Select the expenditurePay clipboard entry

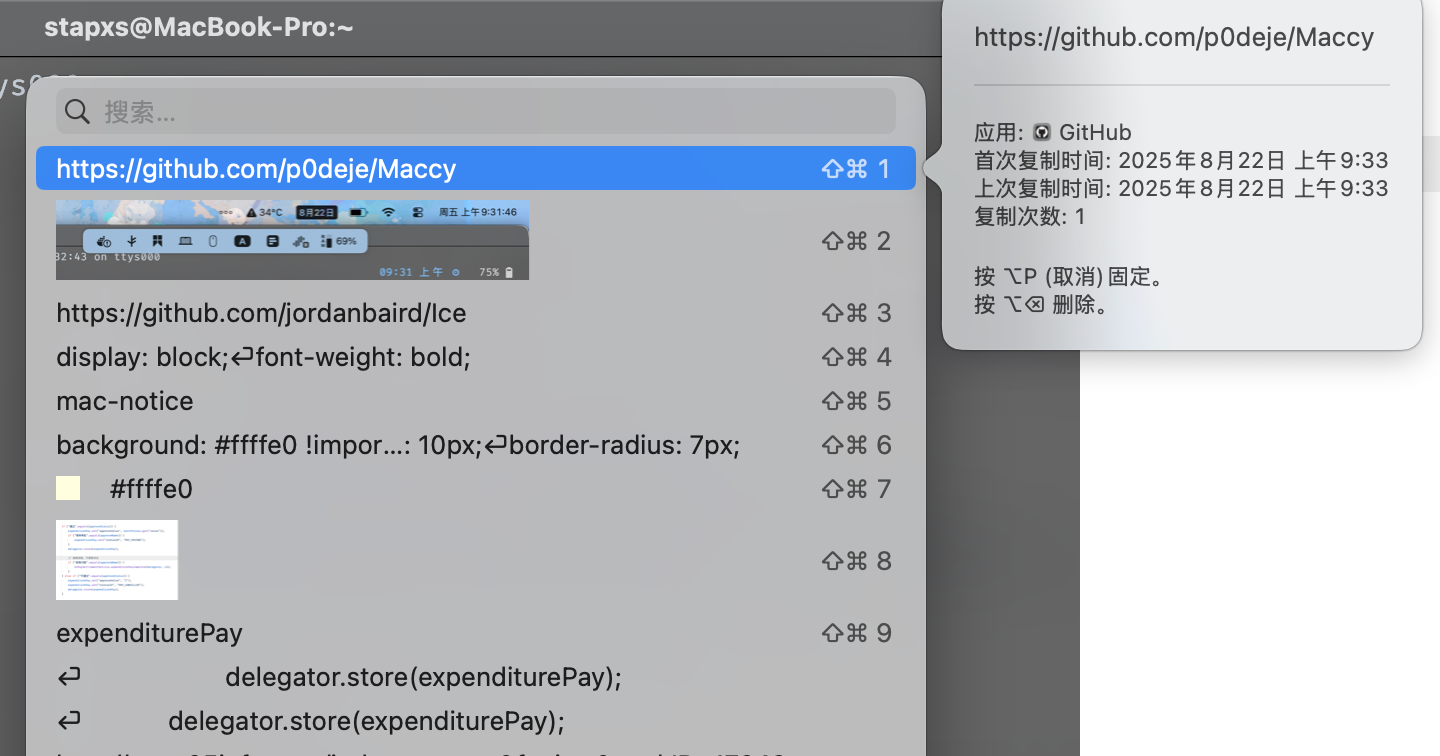(x=476, y=633)
